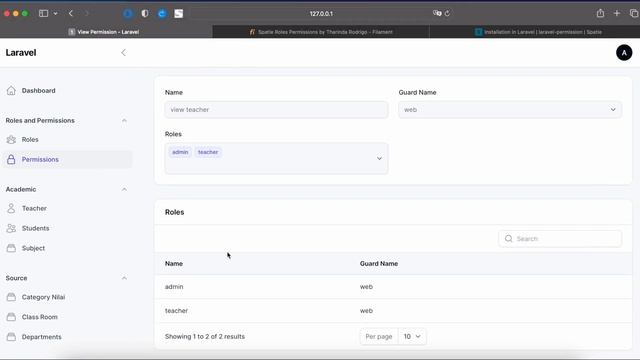Click the blue arrow extension icon
Viewport: 640px width, 360px height.
(162, 13)
